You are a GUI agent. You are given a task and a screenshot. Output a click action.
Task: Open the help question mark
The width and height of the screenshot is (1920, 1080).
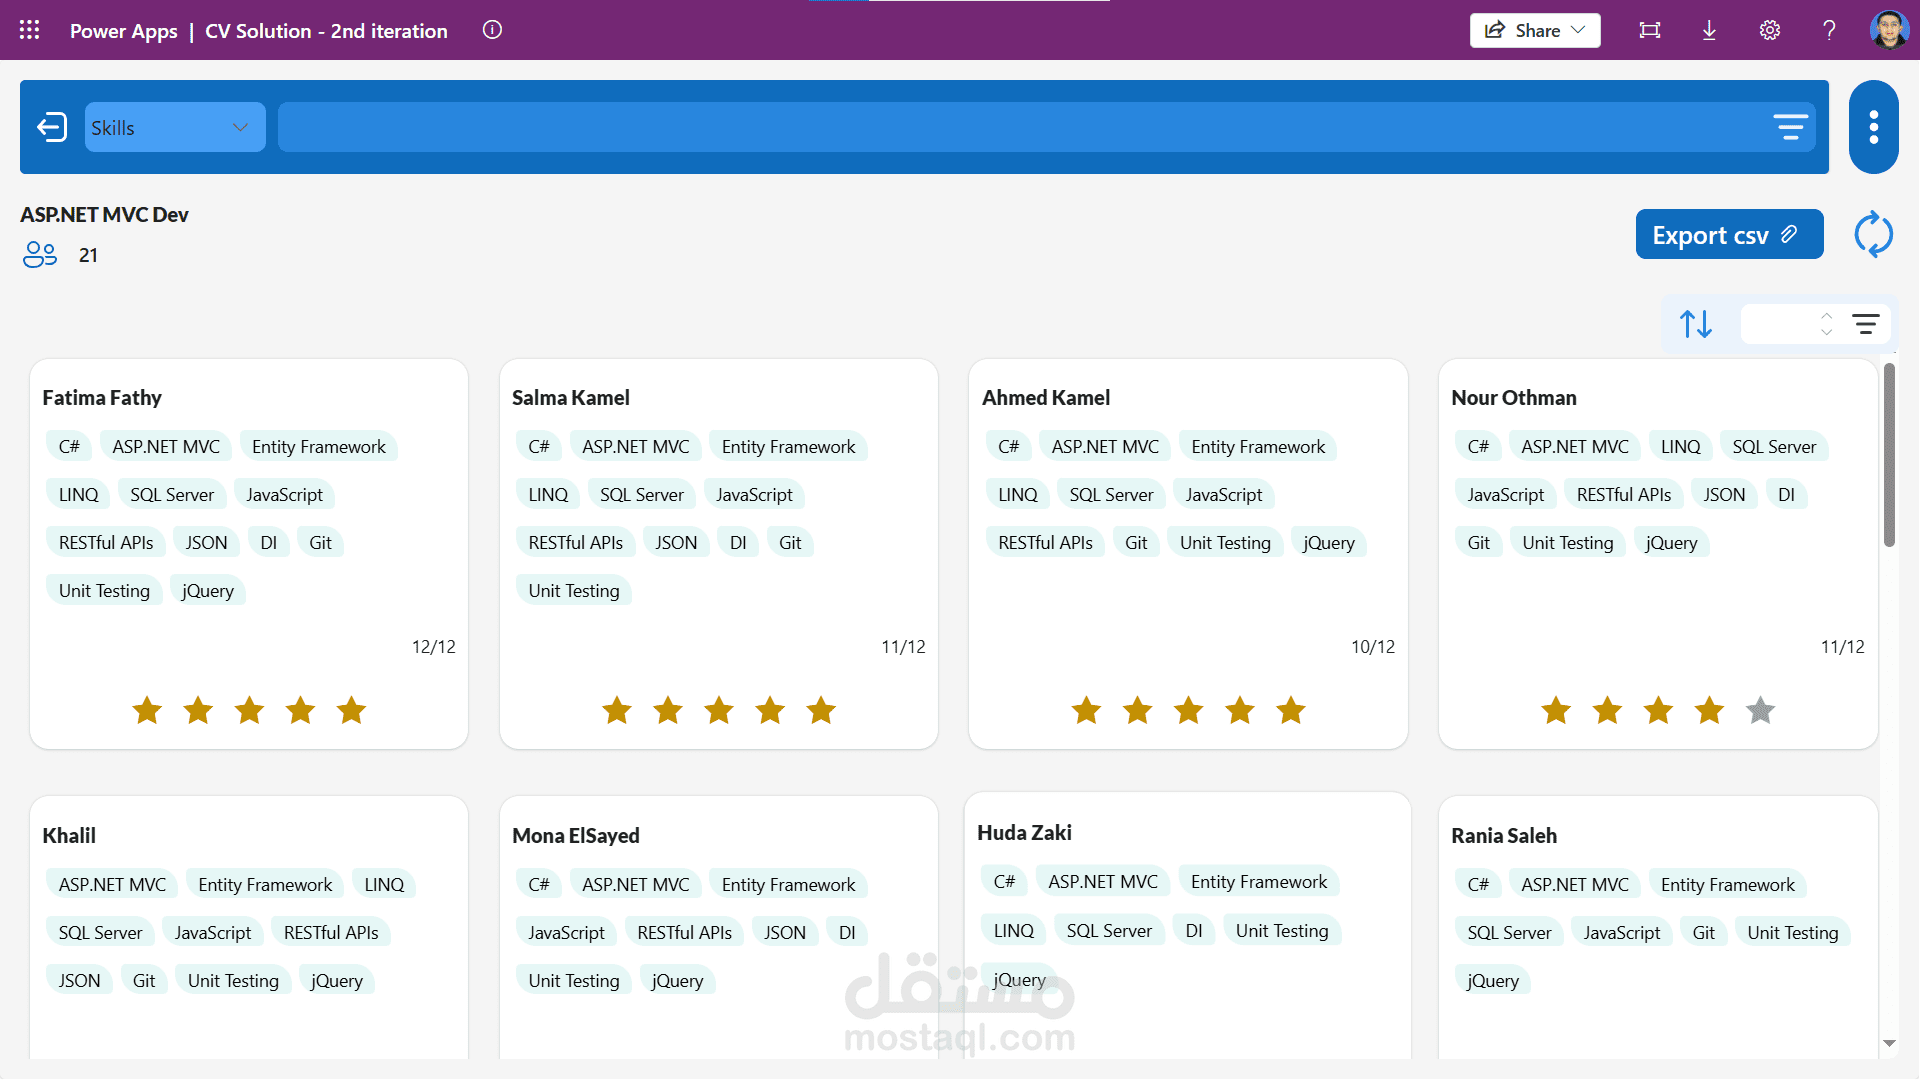click(1829, 30)
